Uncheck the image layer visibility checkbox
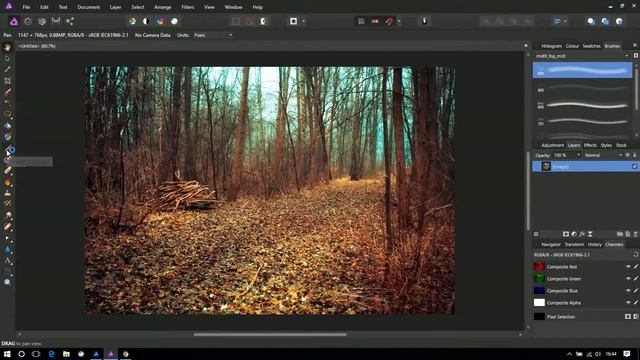The width and height of the screenshot is (640, 360). [x=634, y=167]
